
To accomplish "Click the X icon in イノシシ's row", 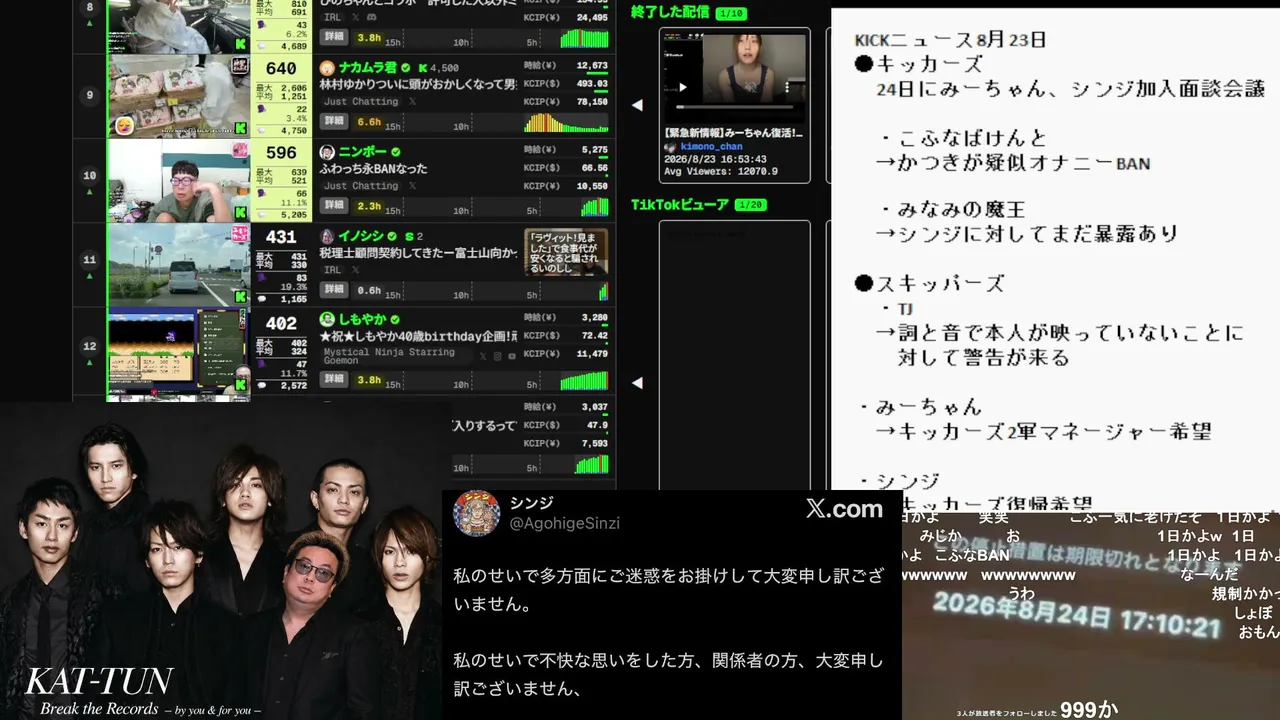I will click(357, 270).
